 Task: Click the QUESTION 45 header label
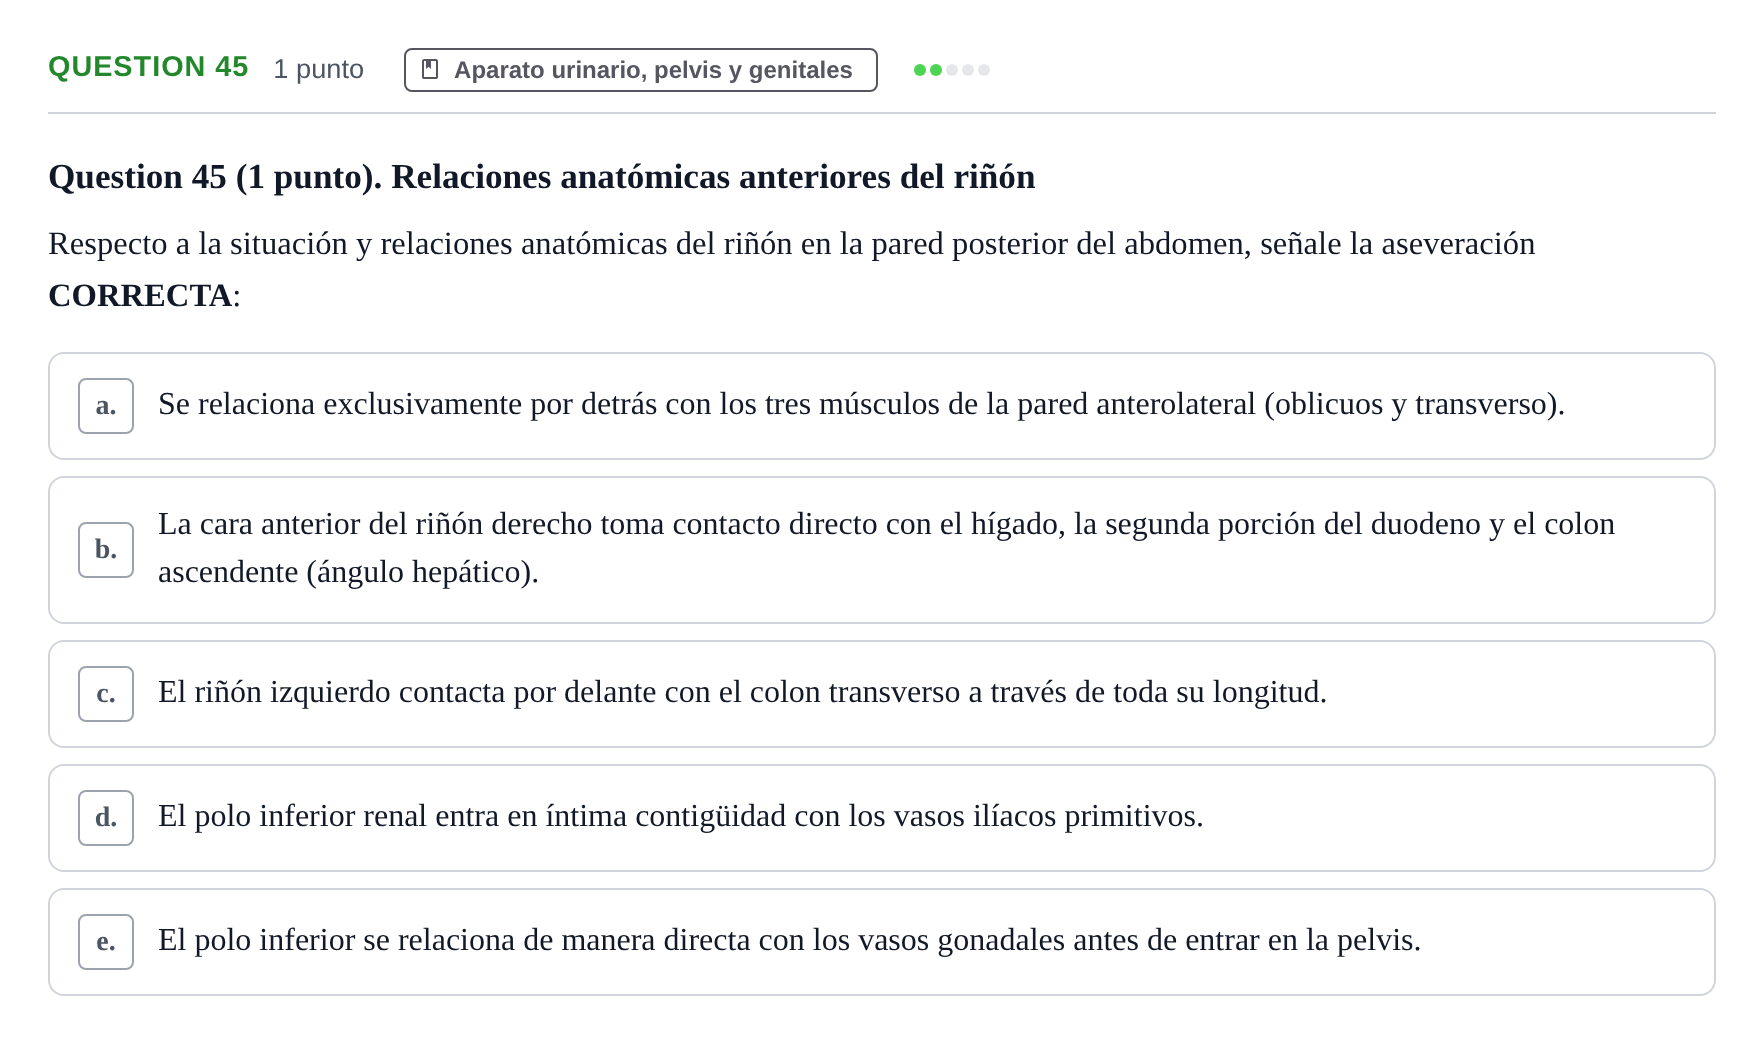point(148,67)
